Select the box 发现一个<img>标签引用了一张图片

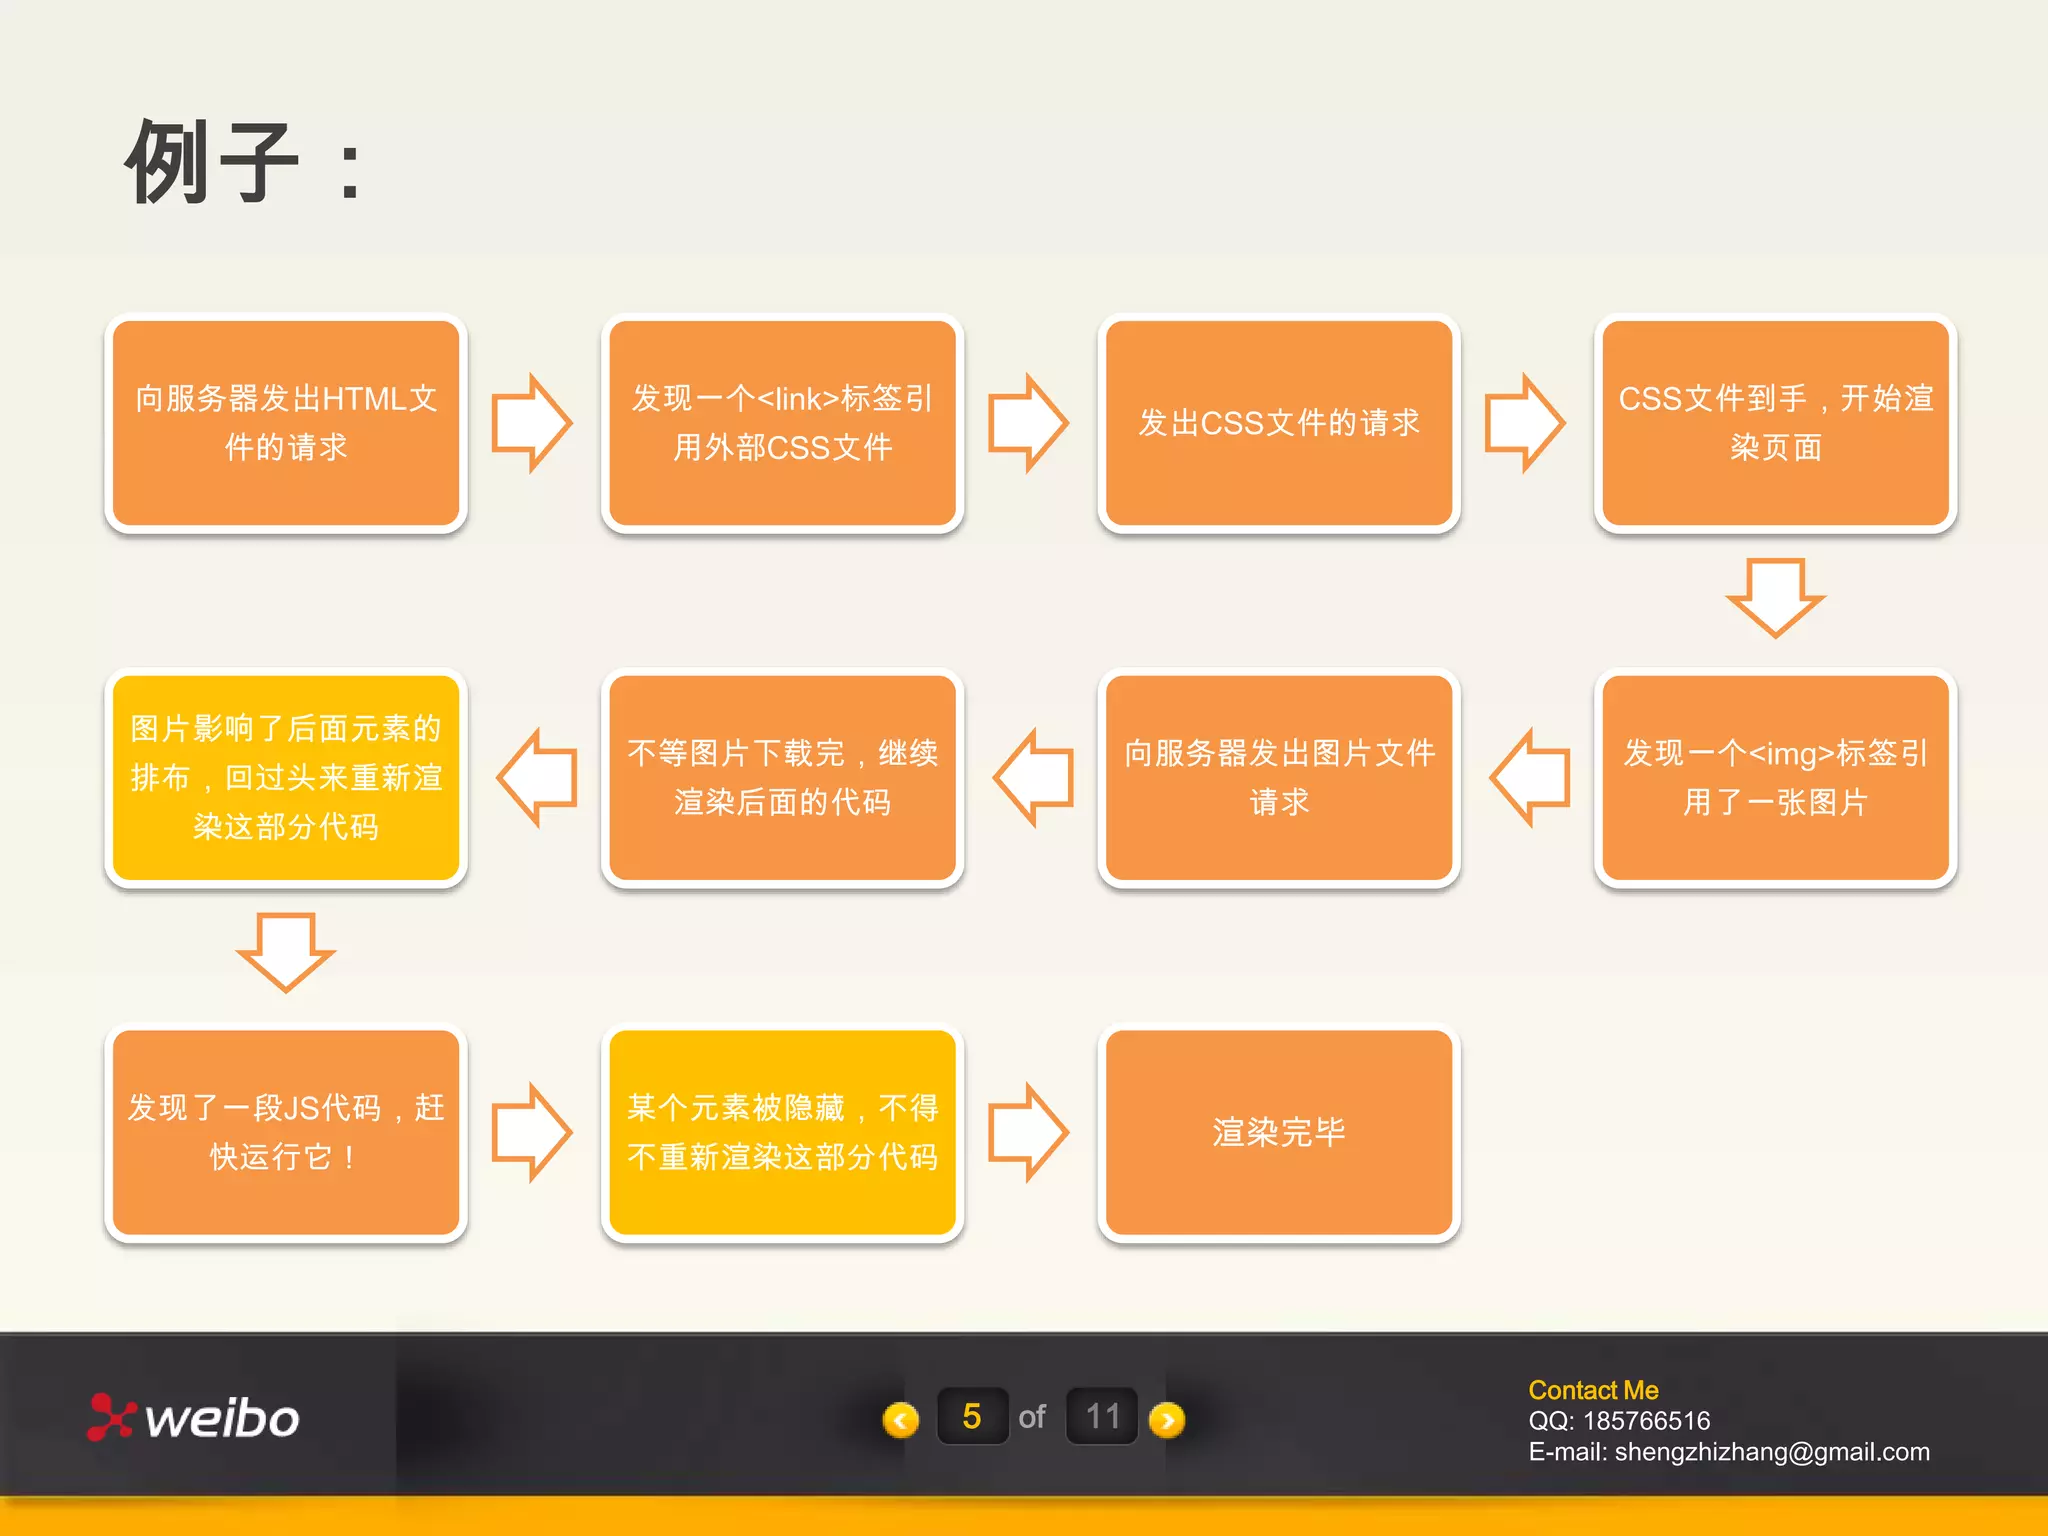[x=1775, y=778]
